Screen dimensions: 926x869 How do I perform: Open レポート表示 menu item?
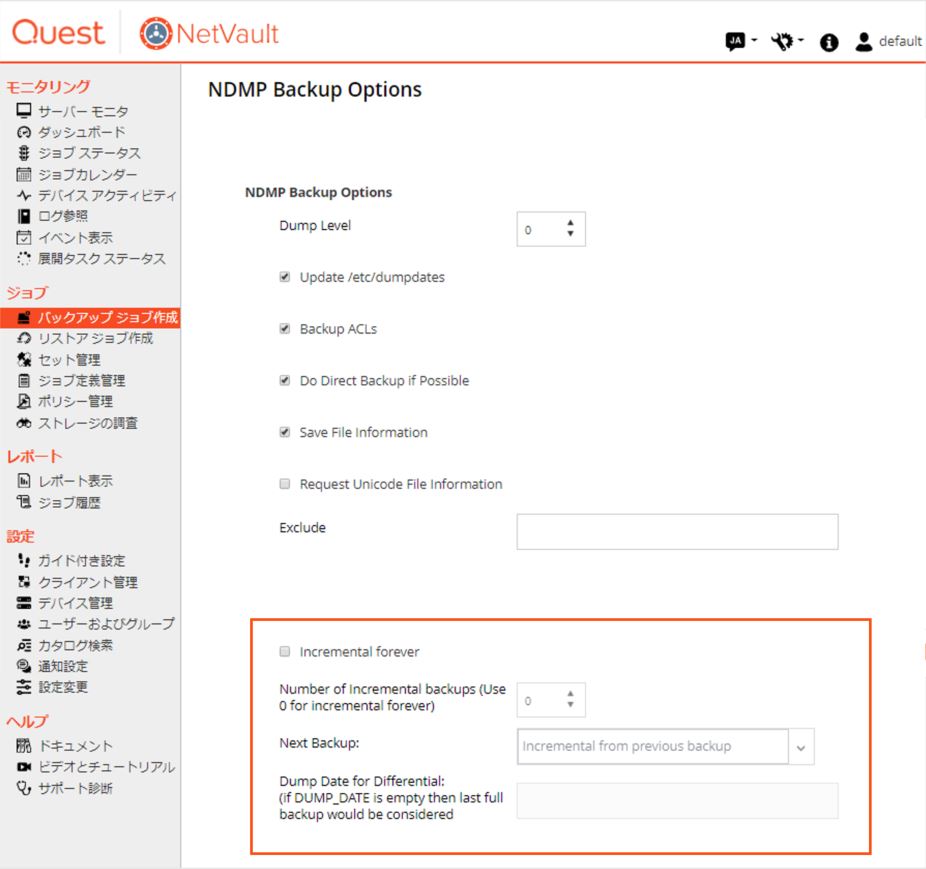[x=75, y=481]
